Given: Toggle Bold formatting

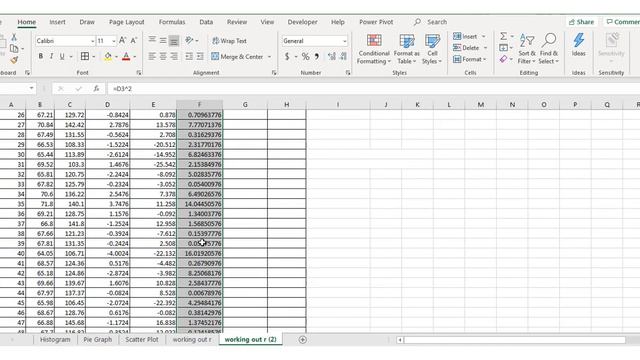Looking at the screenshot, I should click(x=40, y=56).
